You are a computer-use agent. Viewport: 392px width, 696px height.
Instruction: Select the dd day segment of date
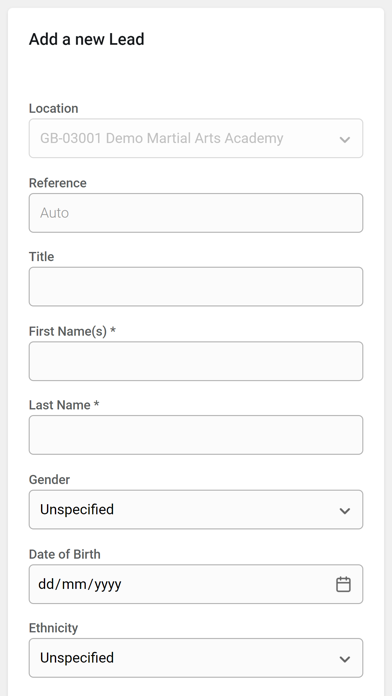click(46, 584)
